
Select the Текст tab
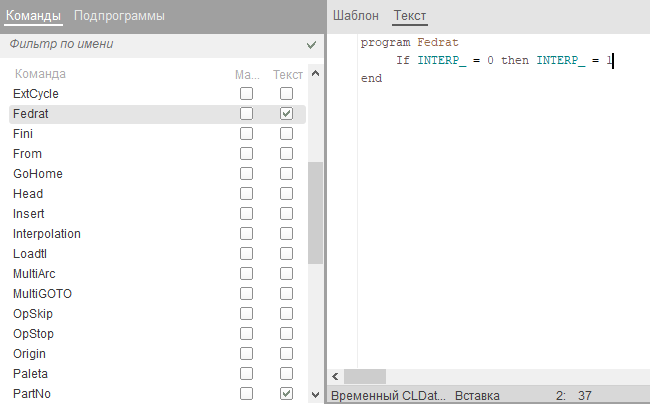coord(409,16)
